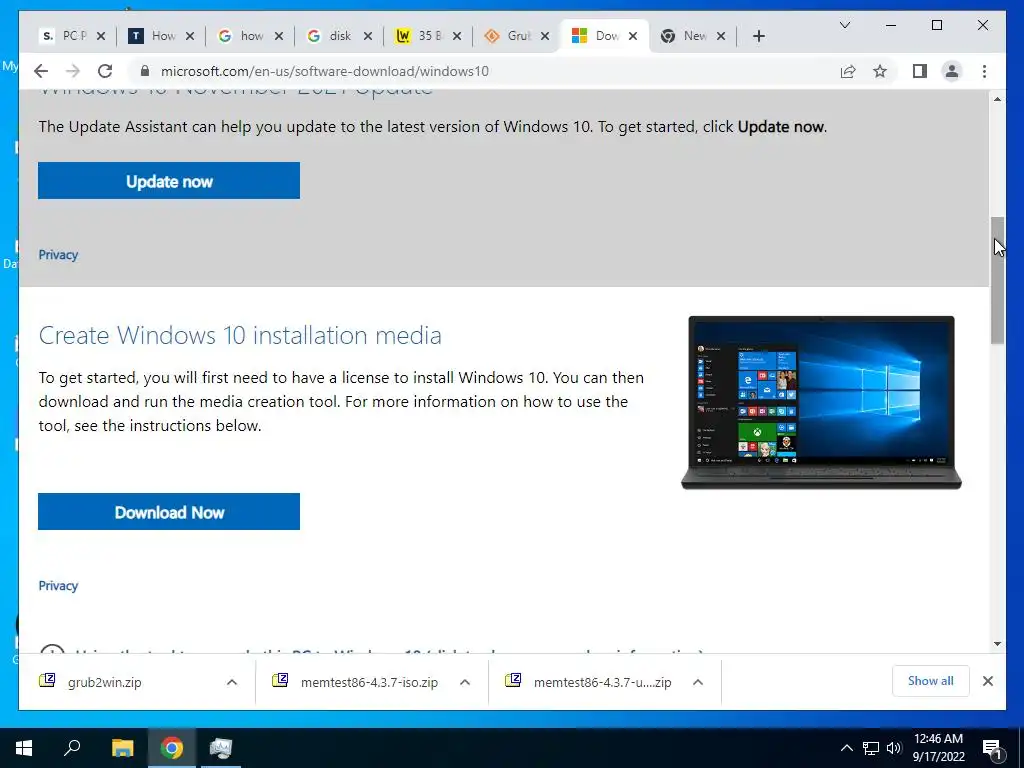Viewport: 1024px width, 768px height.
Task: Open the Windows Start menu
Action: [24, 748]
